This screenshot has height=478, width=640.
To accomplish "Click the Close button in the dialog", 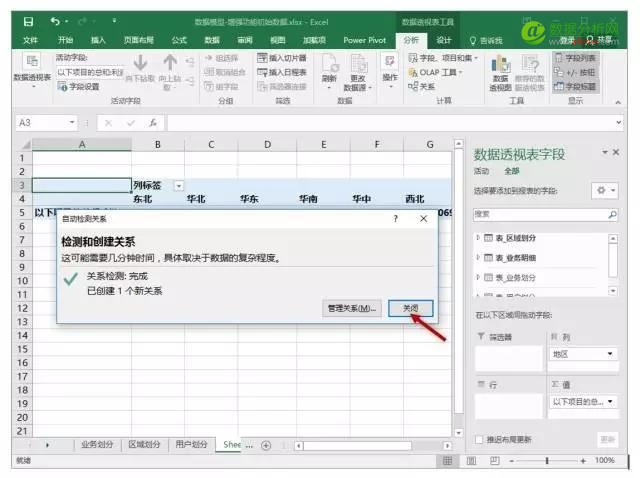I will 410,308.
